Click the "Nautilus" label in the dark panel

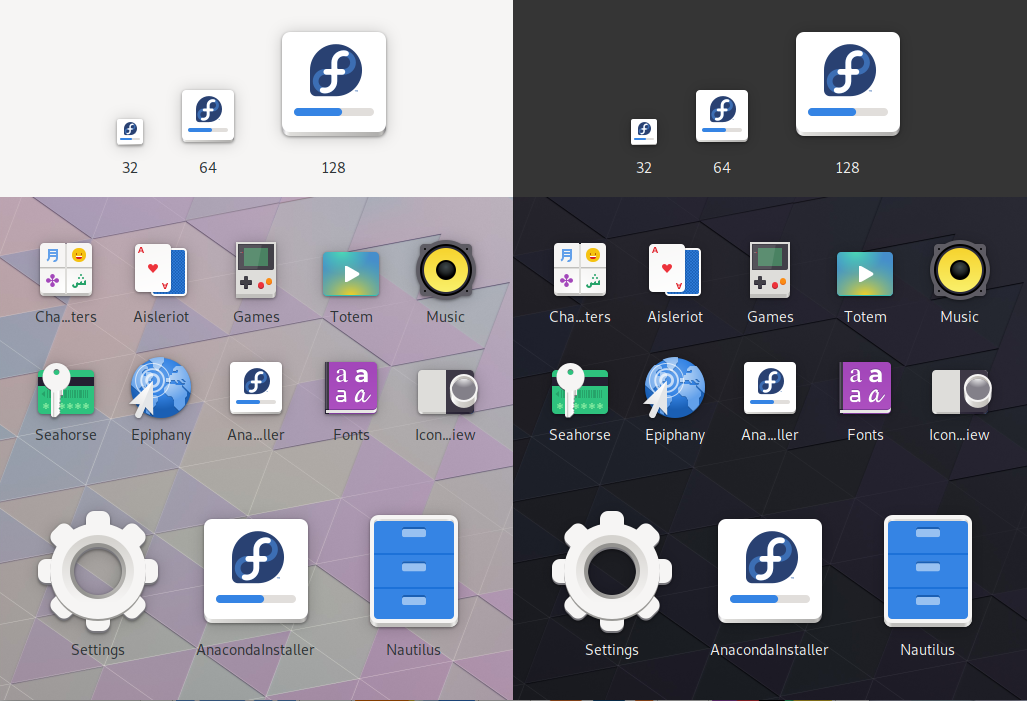click(927, 650)
